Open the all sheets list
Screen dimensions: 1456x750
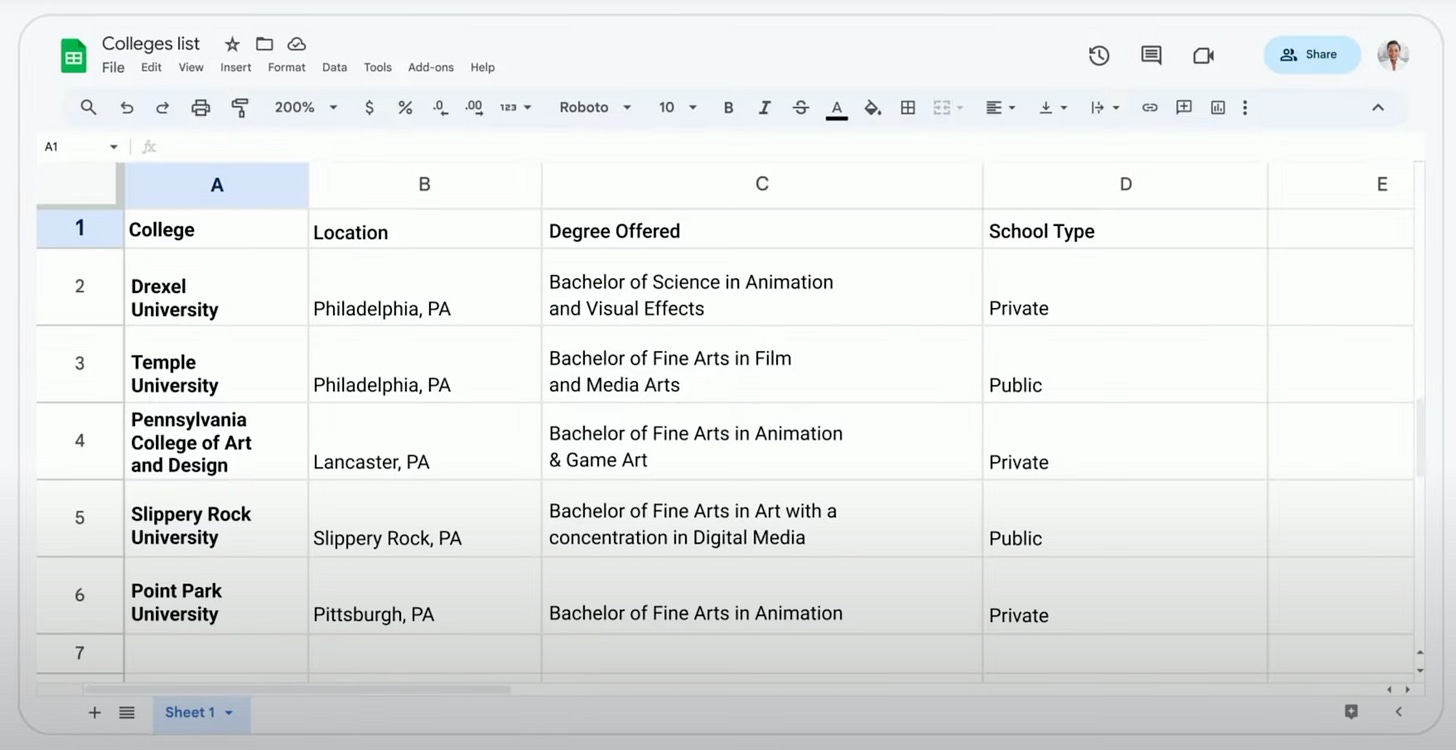(127, 712)
